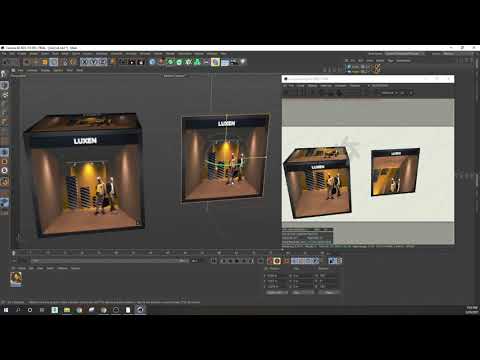Open the Object (Rel) coordinates dropdown

click(x=277, y=292)
